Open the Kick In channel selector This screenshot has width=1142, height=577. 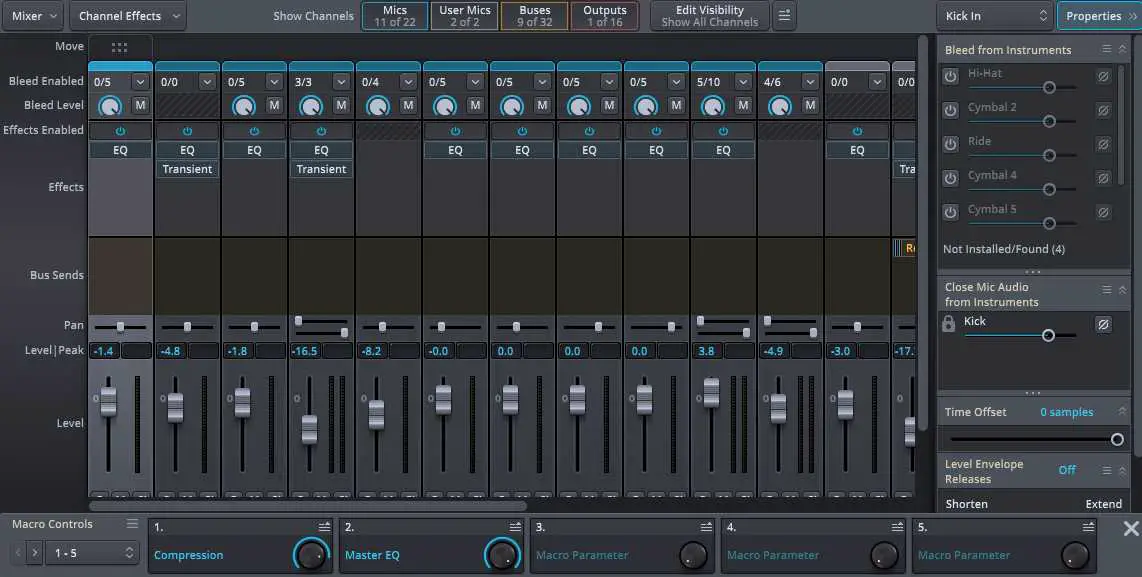click(994, 15)
